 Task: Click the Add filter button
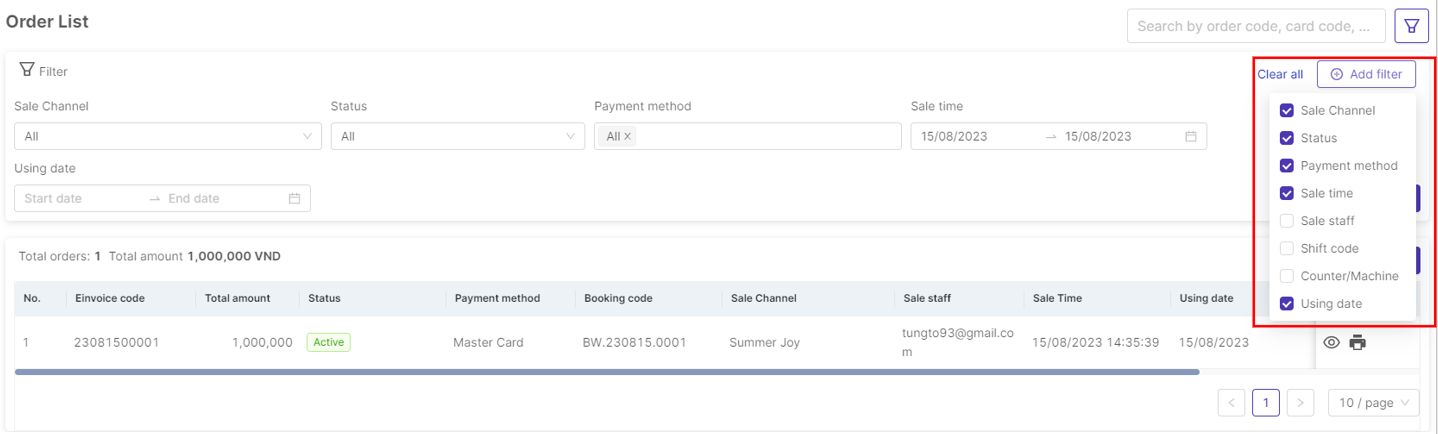pos(1366,74)
